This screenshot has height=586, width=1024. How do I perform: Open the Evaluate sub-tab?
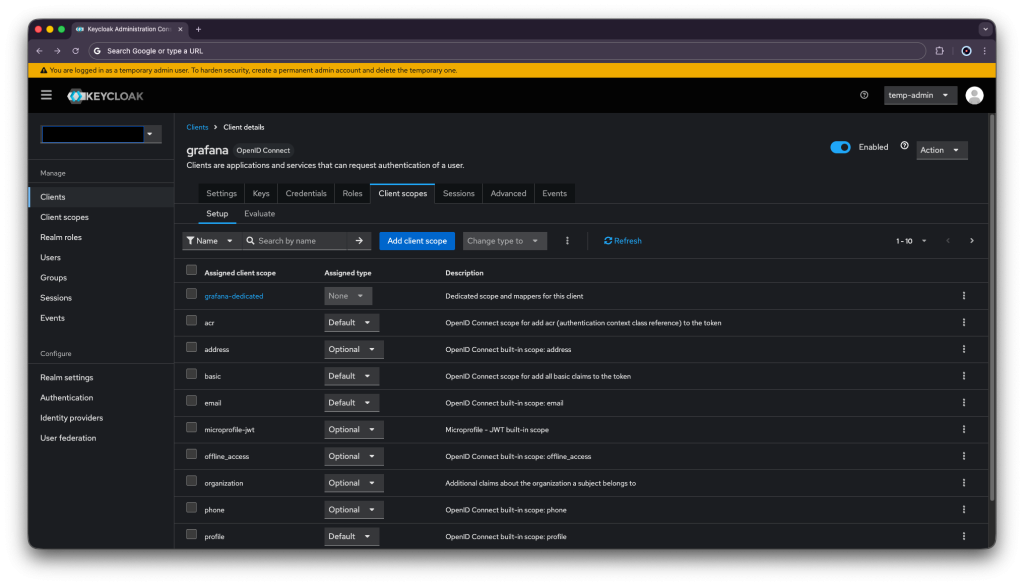pyautogui.click(x=259, y=214)
